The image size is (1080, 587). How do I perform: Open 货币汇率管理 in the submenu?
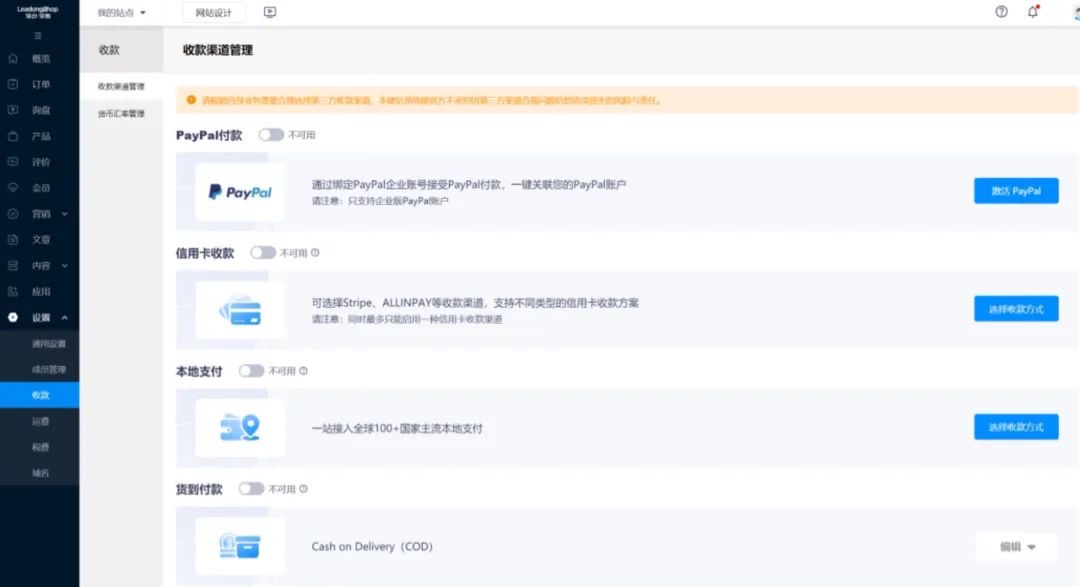(121, 113)
